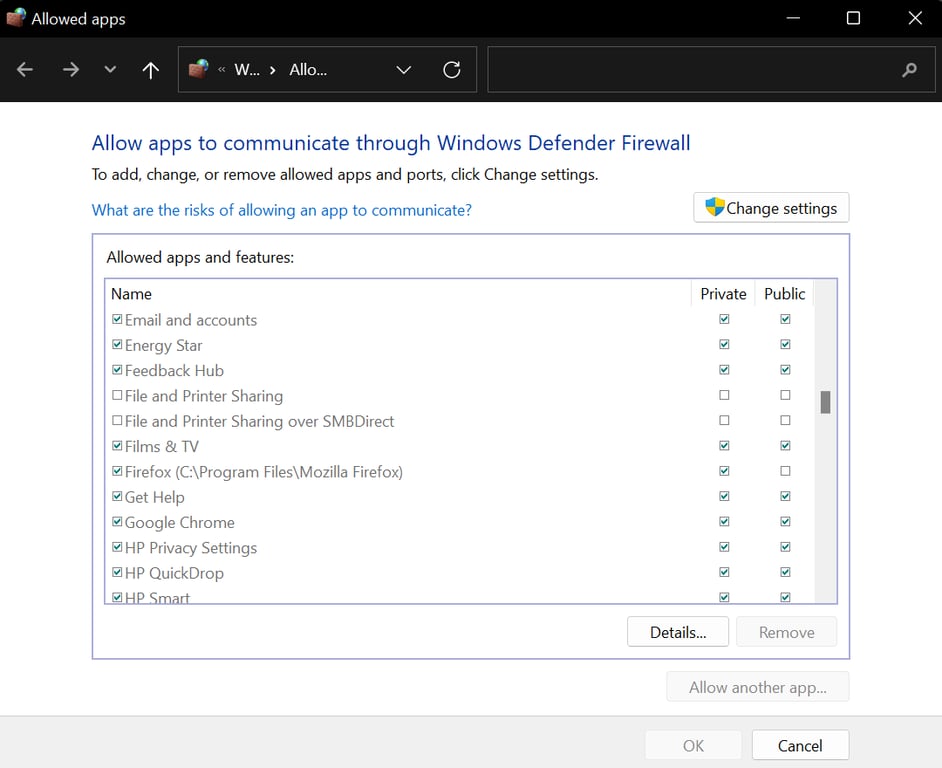Click the firewall icon in the address bar
This screenshot has width=942, height=768.
tap(200, 69)
